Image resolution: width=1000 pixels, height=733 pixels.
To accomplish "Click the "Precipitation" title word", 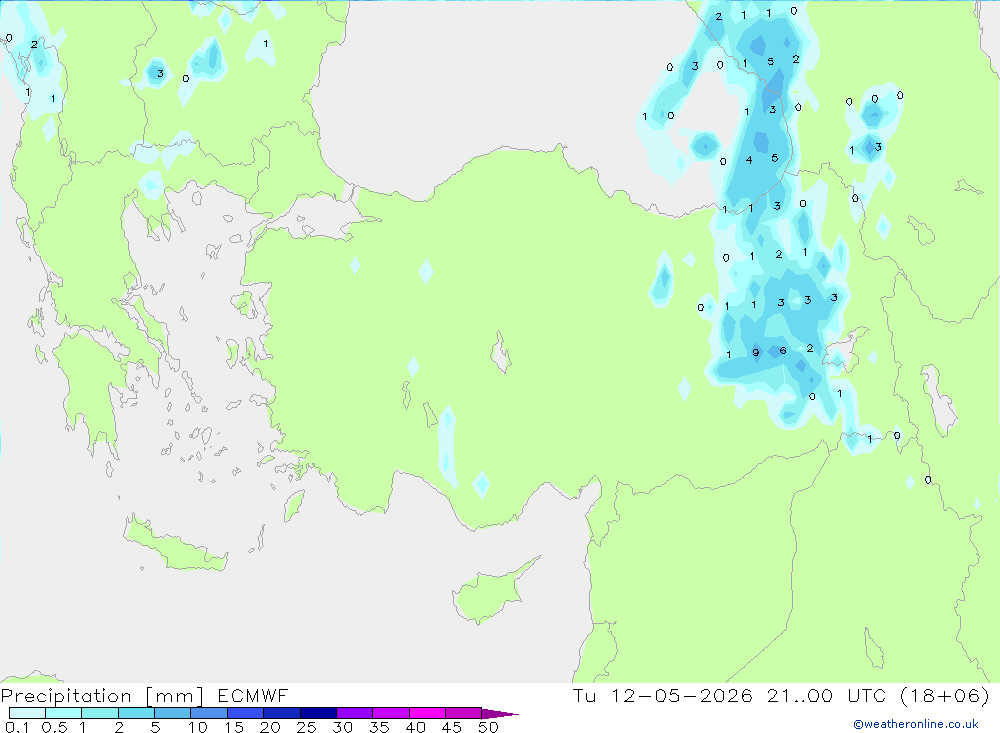I will pyautogui.click(x=66, y=696).
